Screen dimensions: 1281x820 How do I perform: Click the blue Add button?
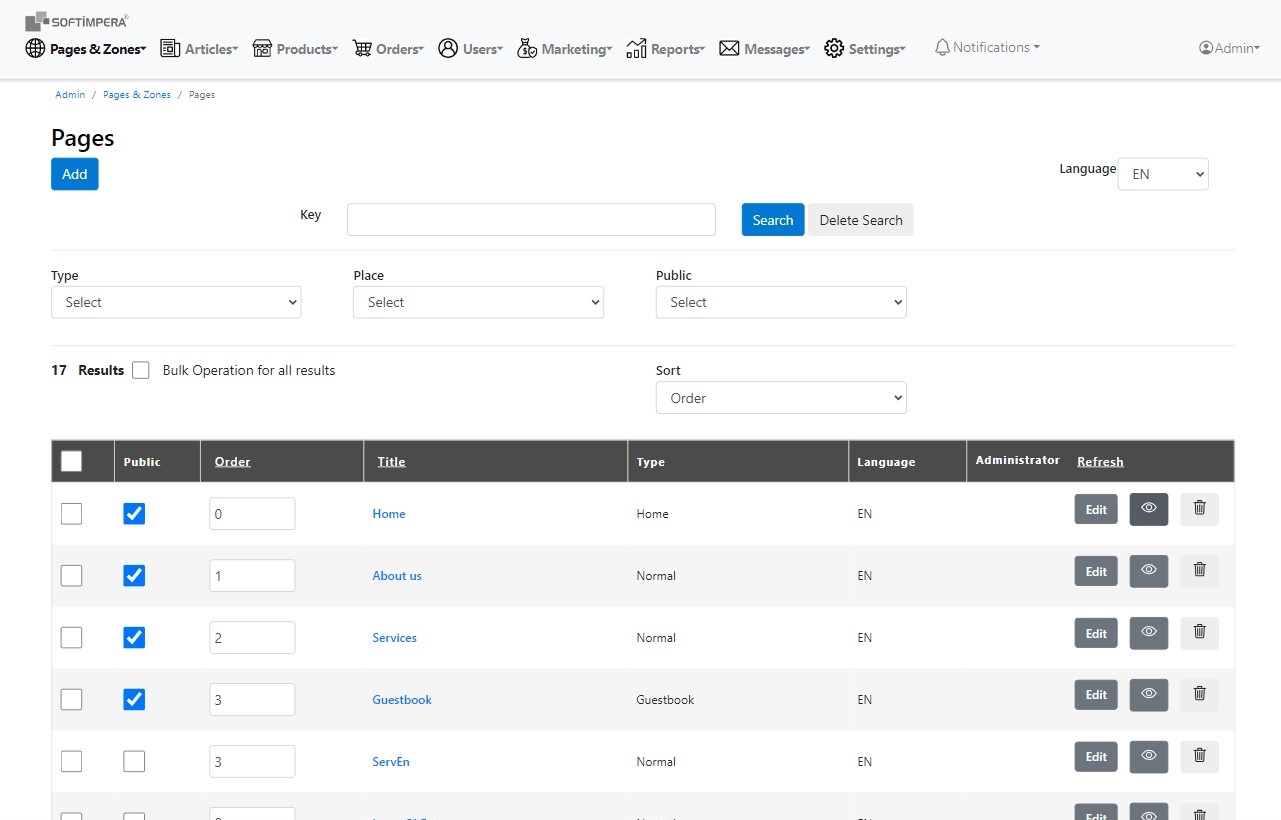pos(75,174)
